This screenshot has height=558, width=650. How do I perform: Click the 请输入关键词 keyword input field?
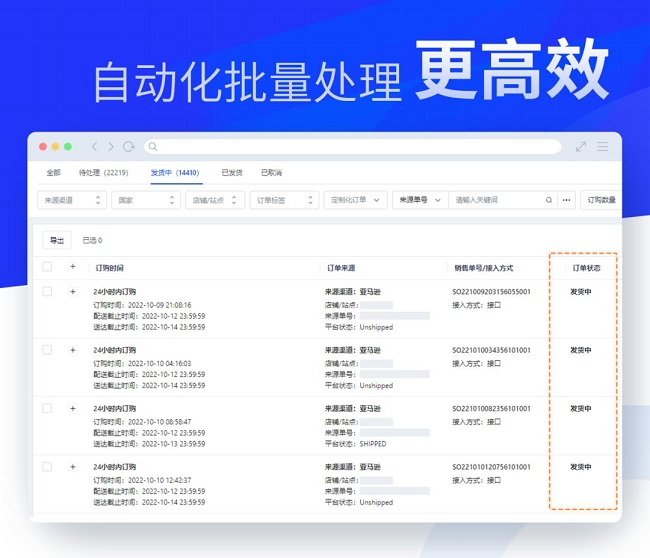pyautogui.click(x=497, y=200)
